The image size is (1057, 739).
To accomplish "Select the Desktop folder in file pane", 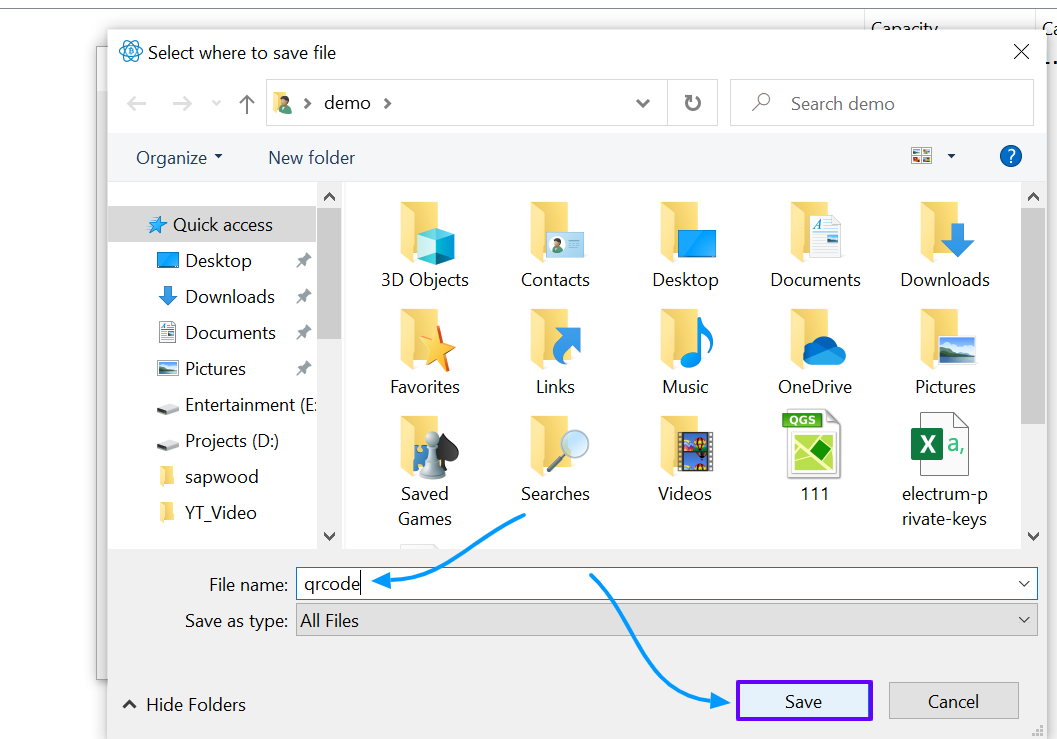I will click(686, 245).
